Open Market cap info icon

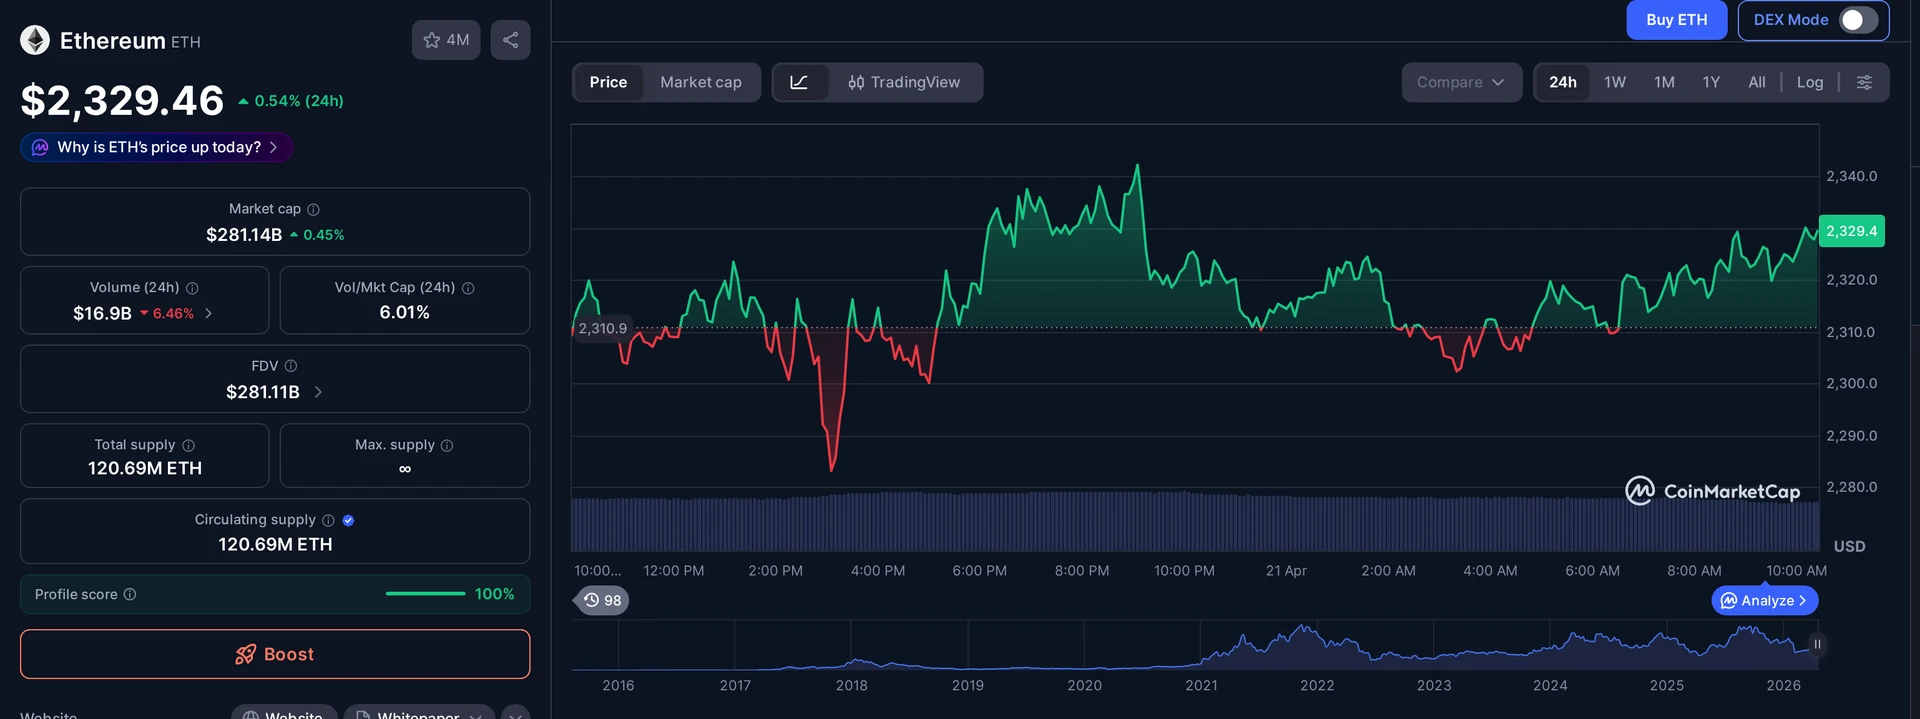(x=313, y=209)
